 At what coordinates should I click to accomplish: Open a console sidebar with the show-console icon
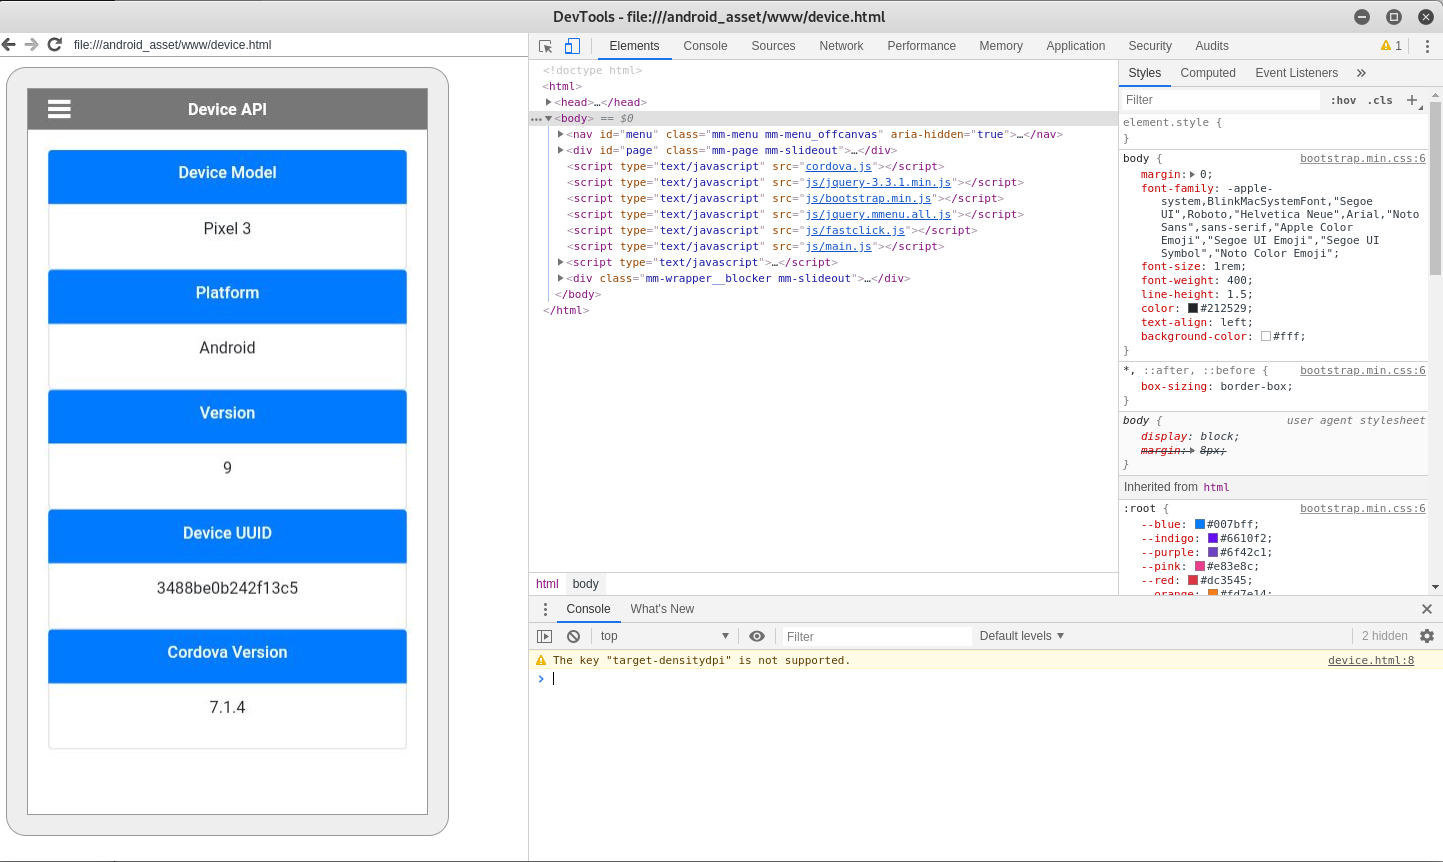coord(545,636)
